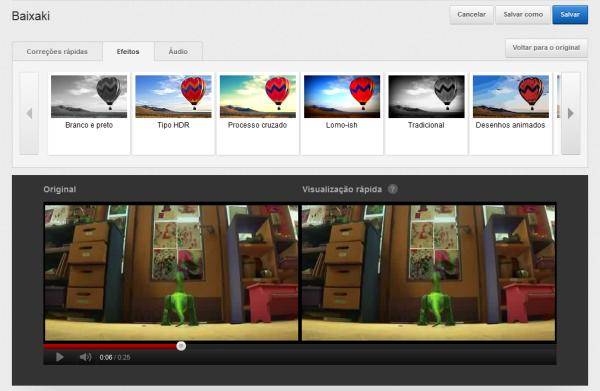Save changes with the blue Salvar button
600x391 pixels.
coord(570,15)
